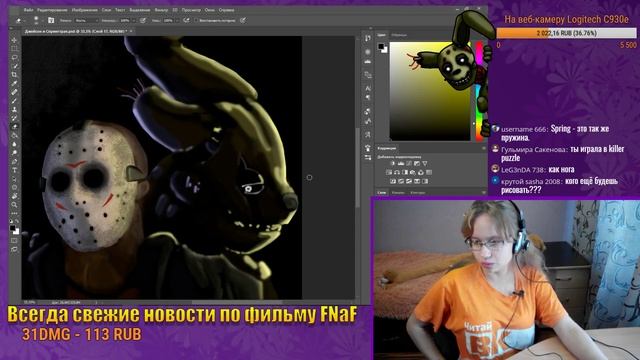Pick a color in the Color panel field
The image size is (640, 360).
(430, 91)
